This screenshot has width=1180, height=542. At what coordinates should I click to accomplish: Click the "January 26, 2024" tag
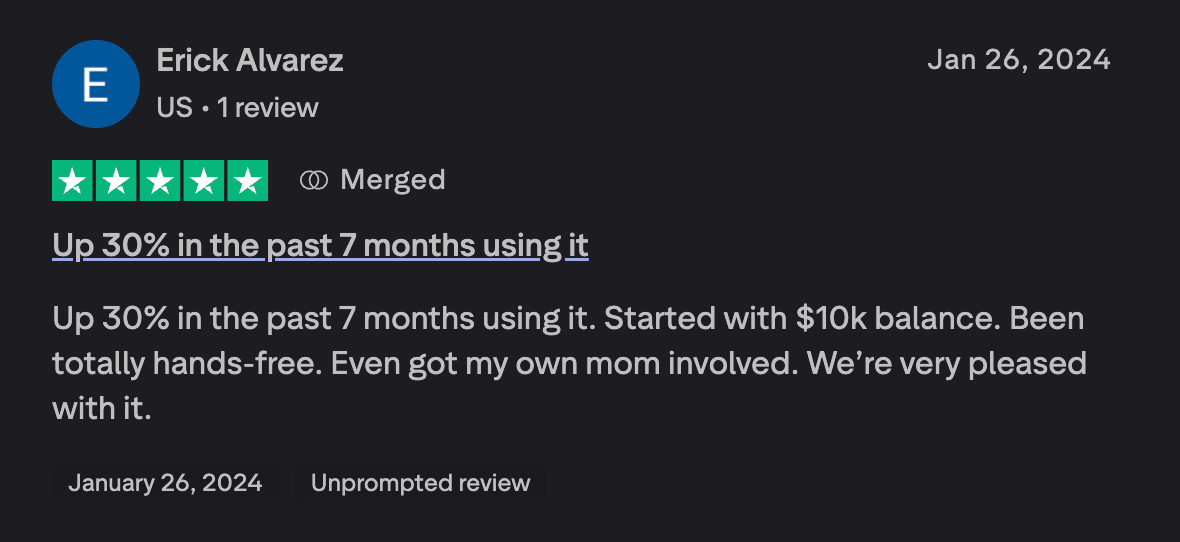165,483
